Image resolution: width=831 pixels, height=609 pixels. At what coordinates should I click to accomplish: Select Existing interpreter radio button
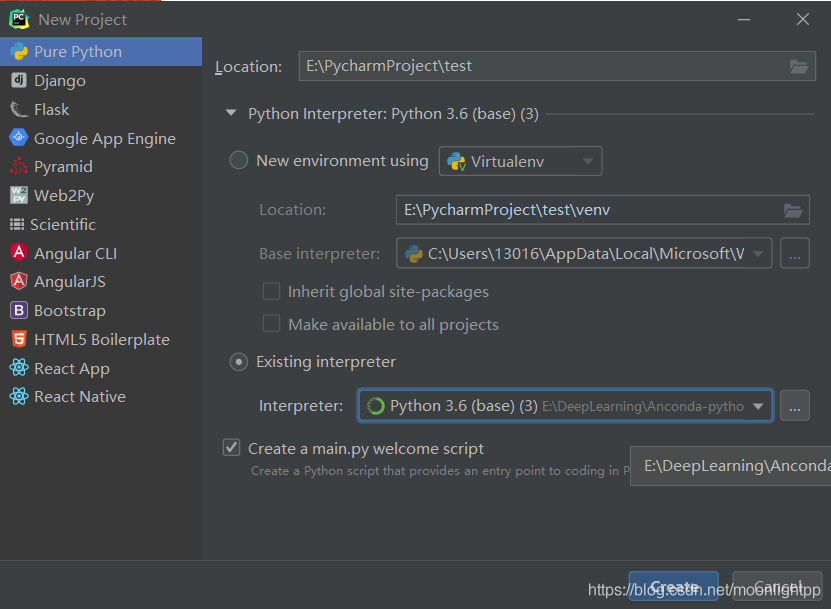[238, 362]
